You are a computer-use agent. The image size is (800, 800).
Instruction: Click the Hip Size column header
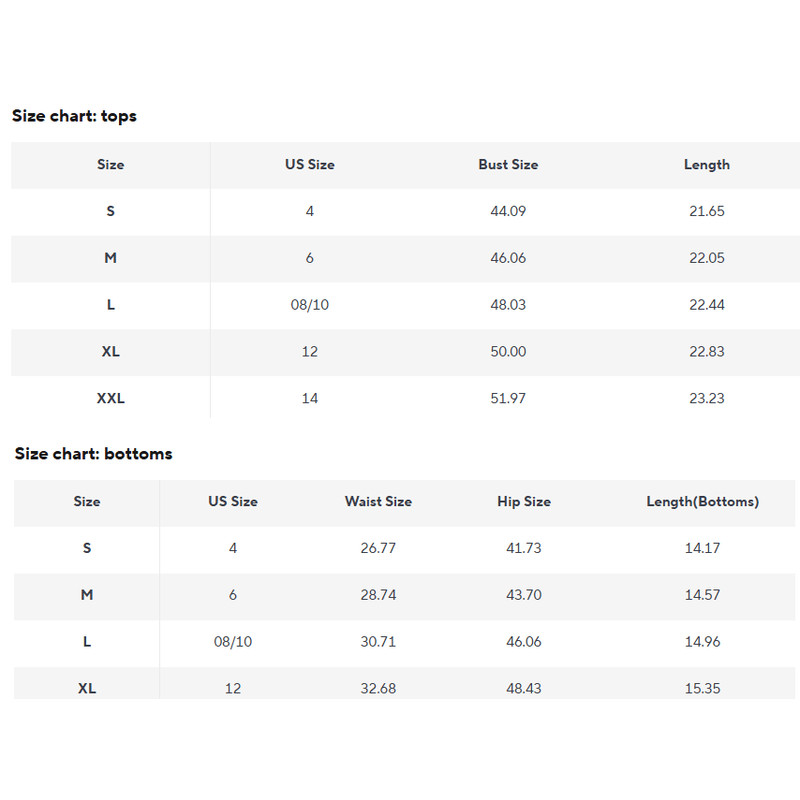click(x=523, y=502)
